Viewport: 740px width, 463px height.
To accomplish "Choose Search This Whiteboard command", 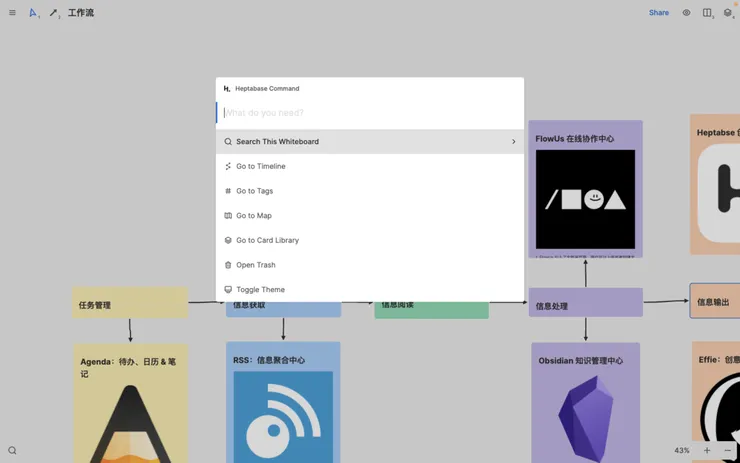I will pyautogui.click(x=370, y=142).
